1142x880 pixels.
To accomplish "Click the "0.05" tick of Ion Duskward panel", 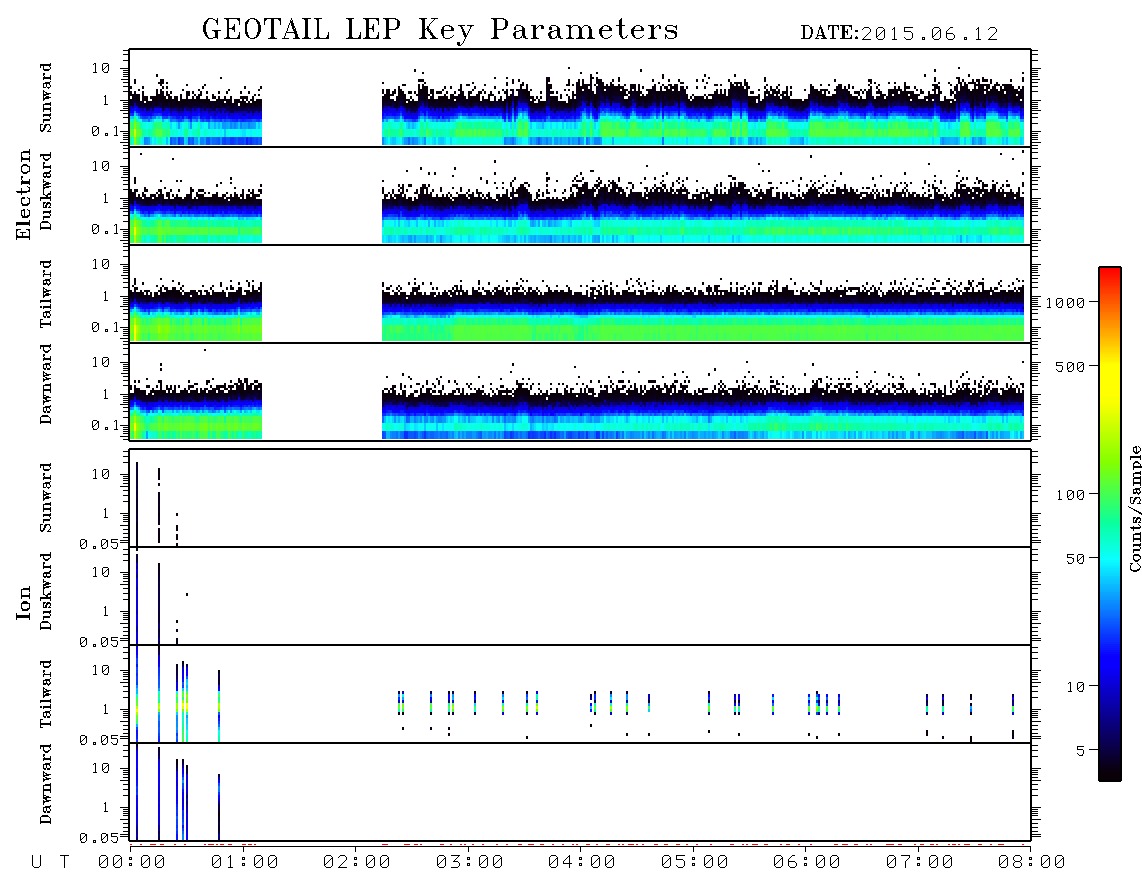I will coord(99,642).
